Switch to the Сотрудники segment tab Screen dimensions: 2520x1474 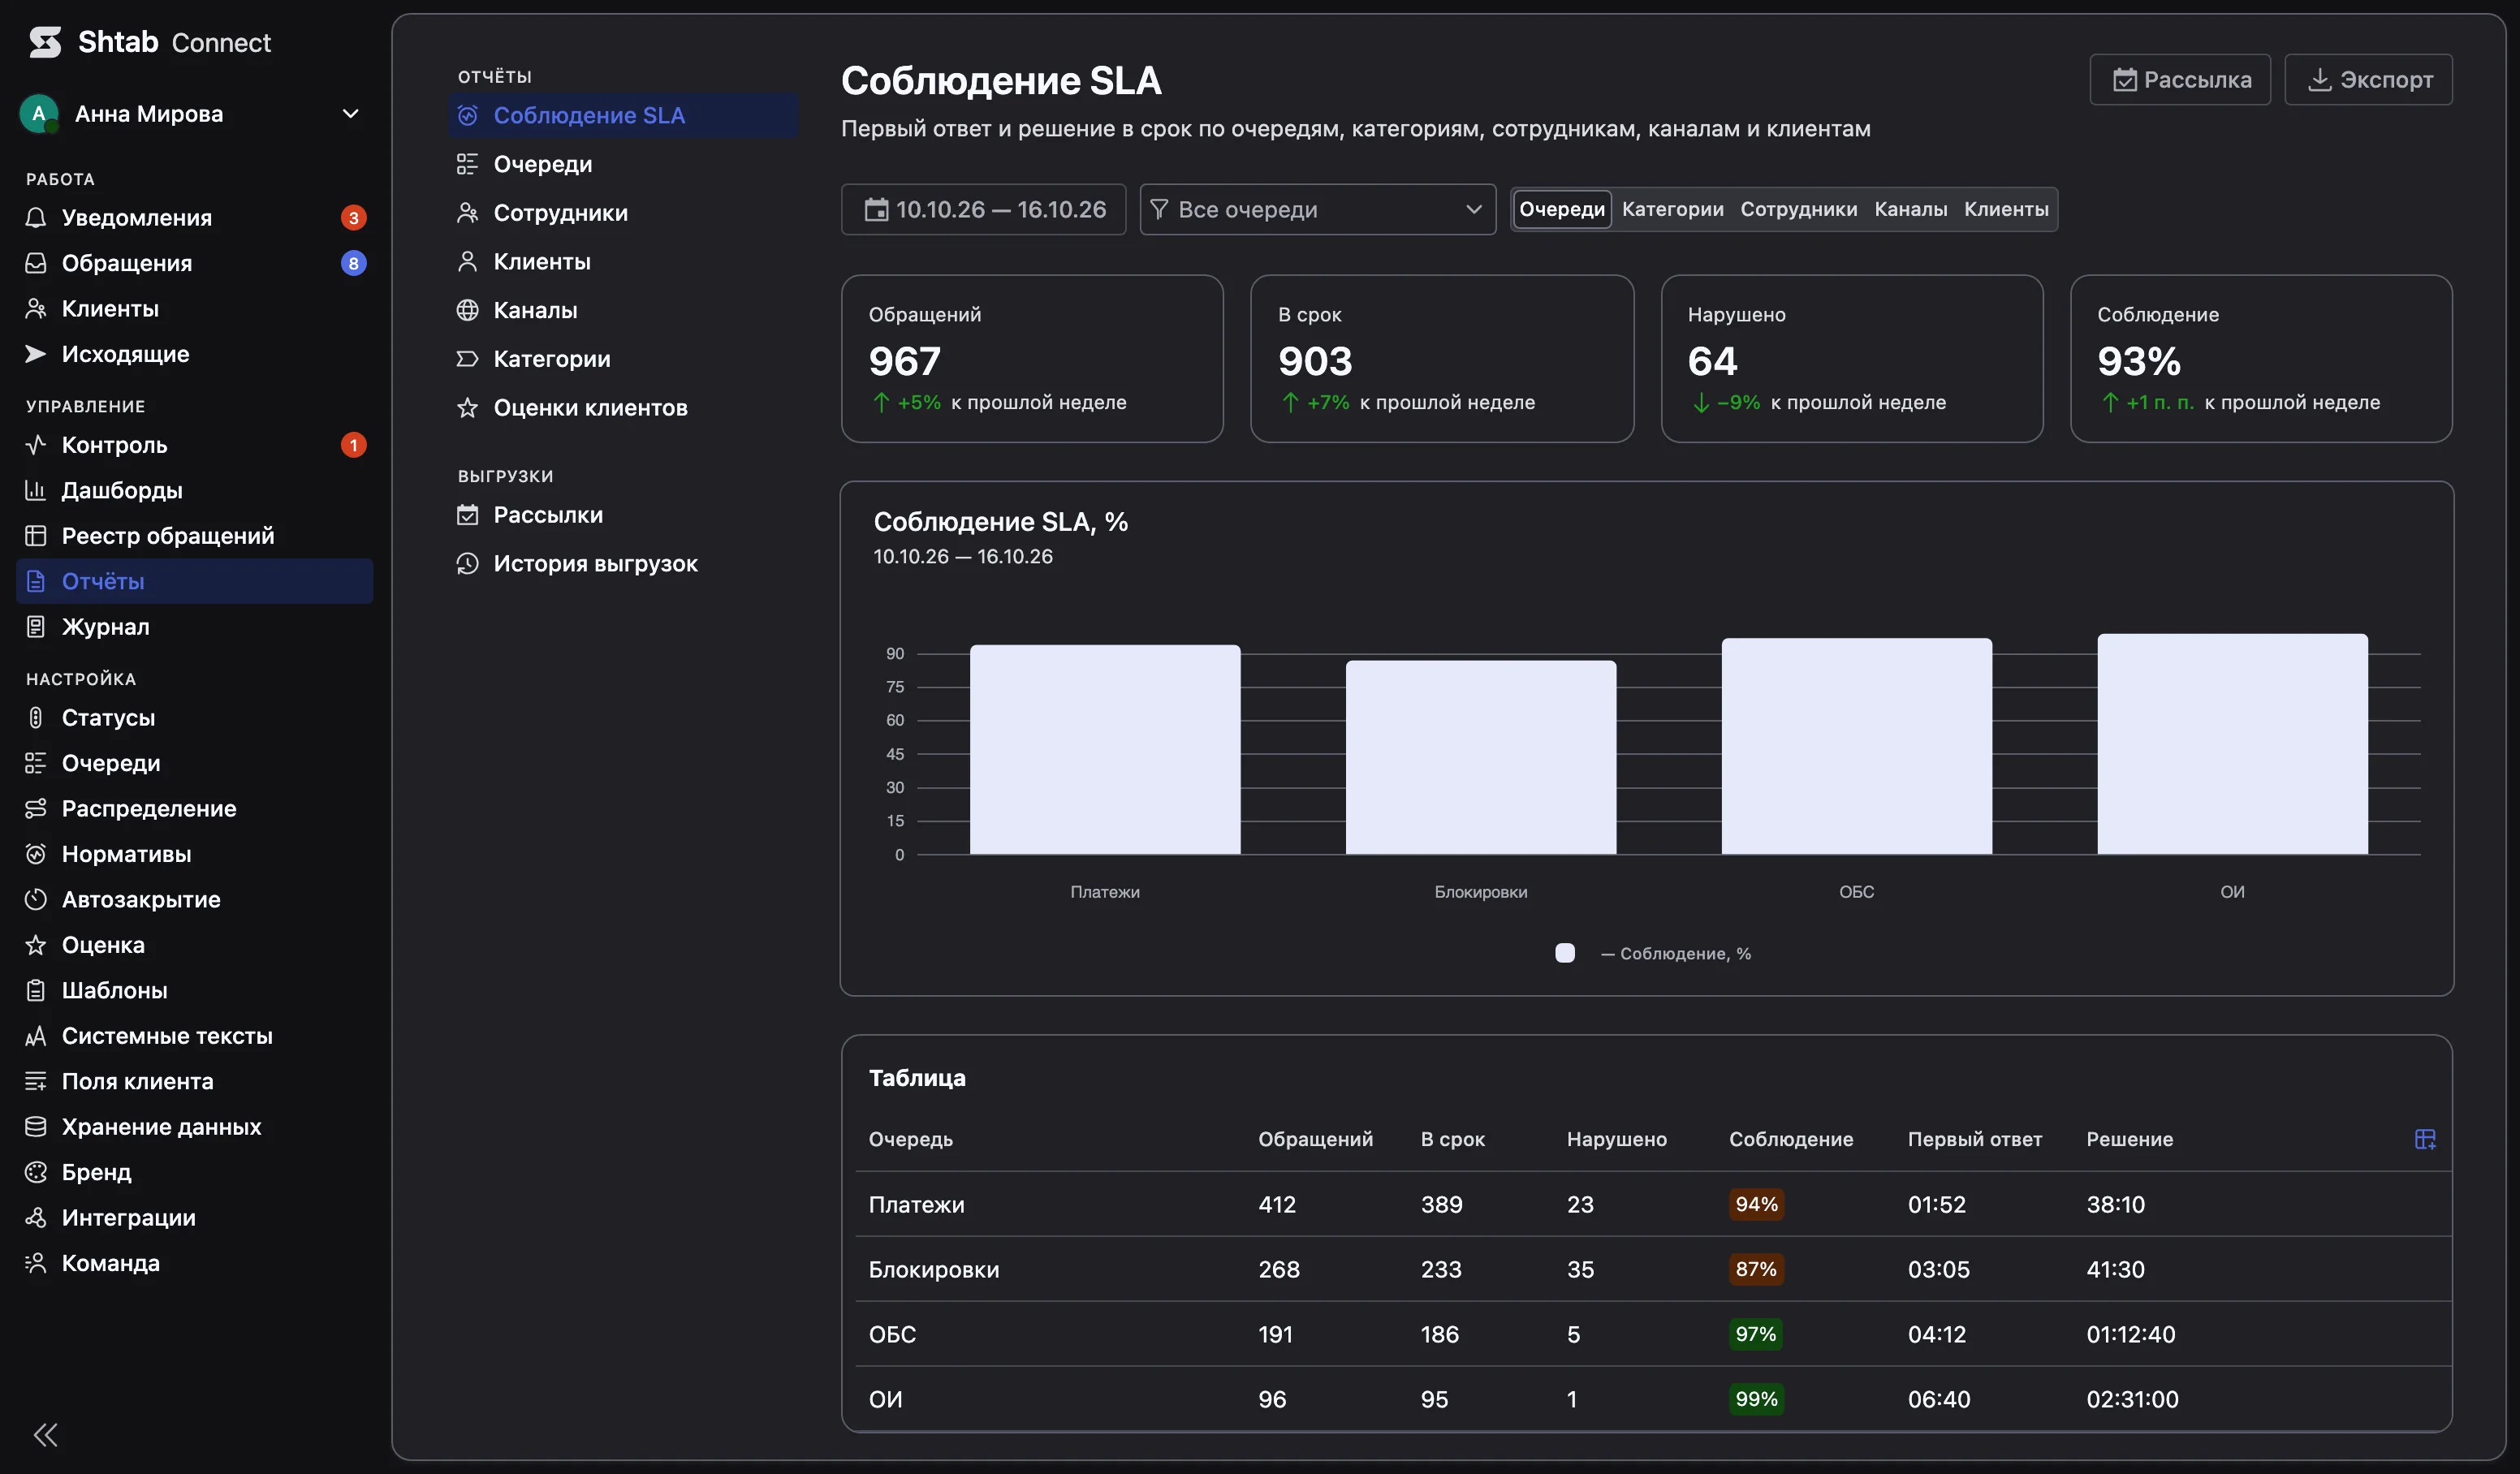point(1798,209)
